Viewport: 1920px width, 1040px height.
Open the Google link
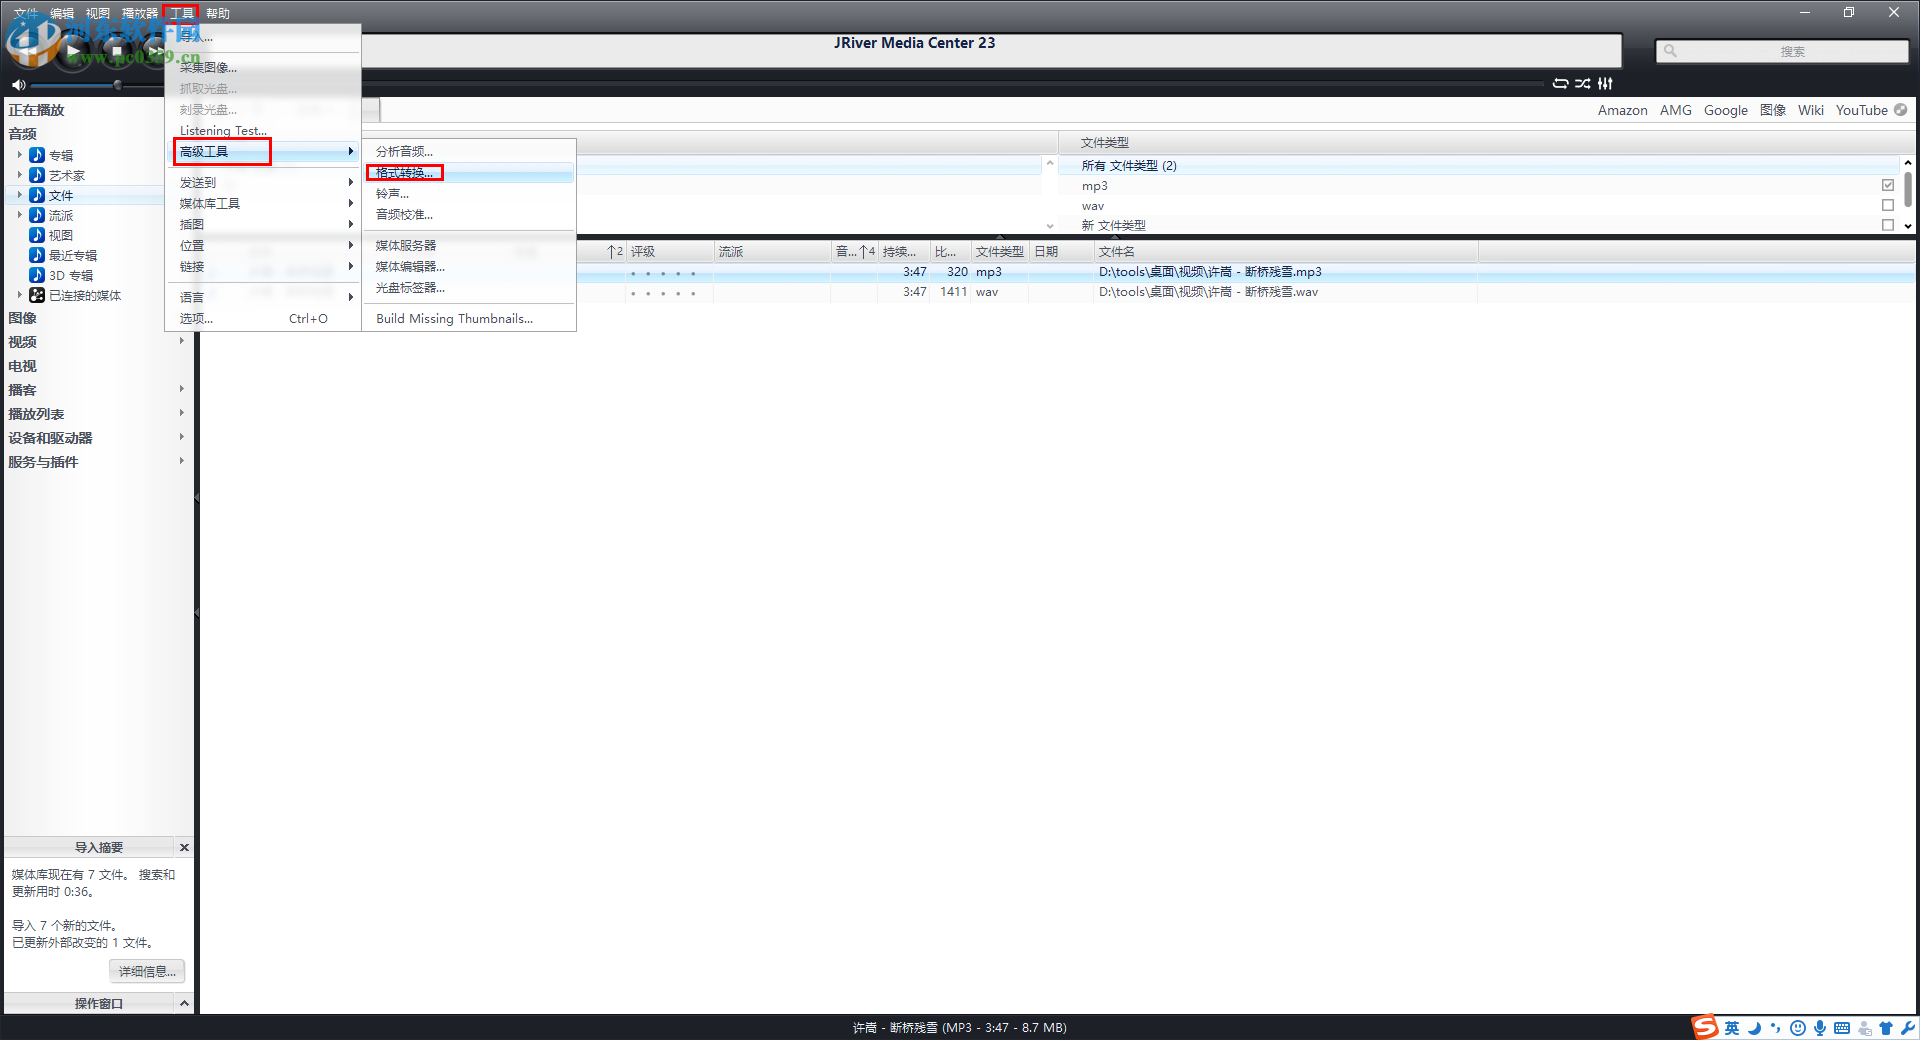point(1726,110)
